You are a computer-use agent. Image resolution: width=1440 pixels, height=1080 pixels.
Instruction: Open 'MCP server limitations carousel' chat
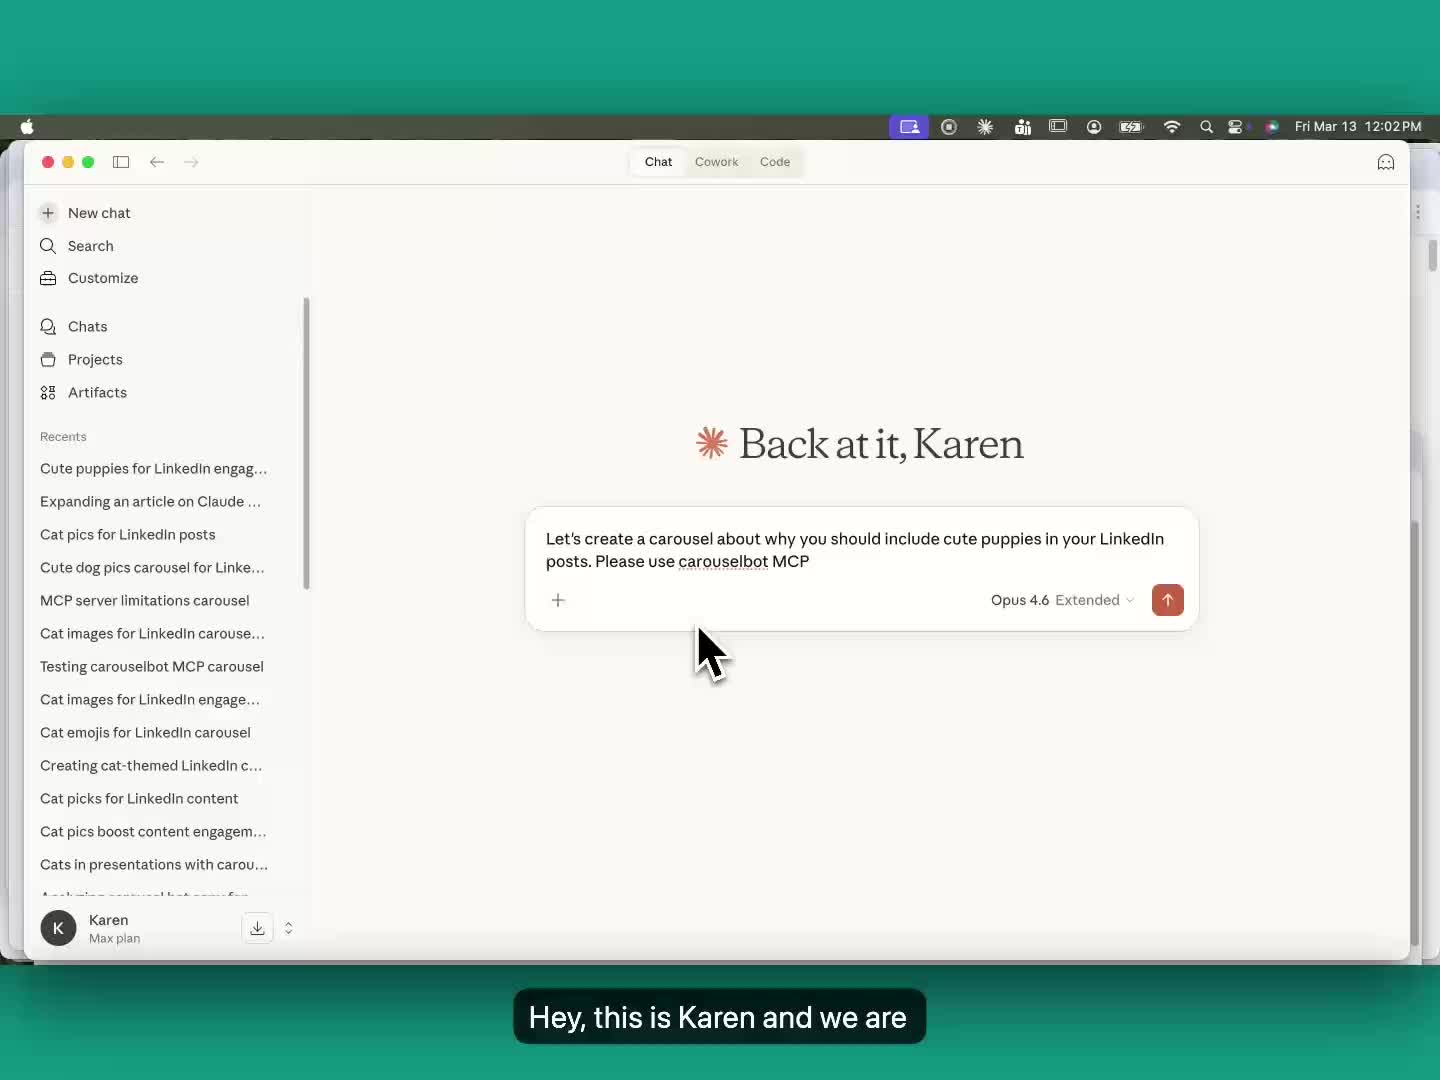[145, 601]
